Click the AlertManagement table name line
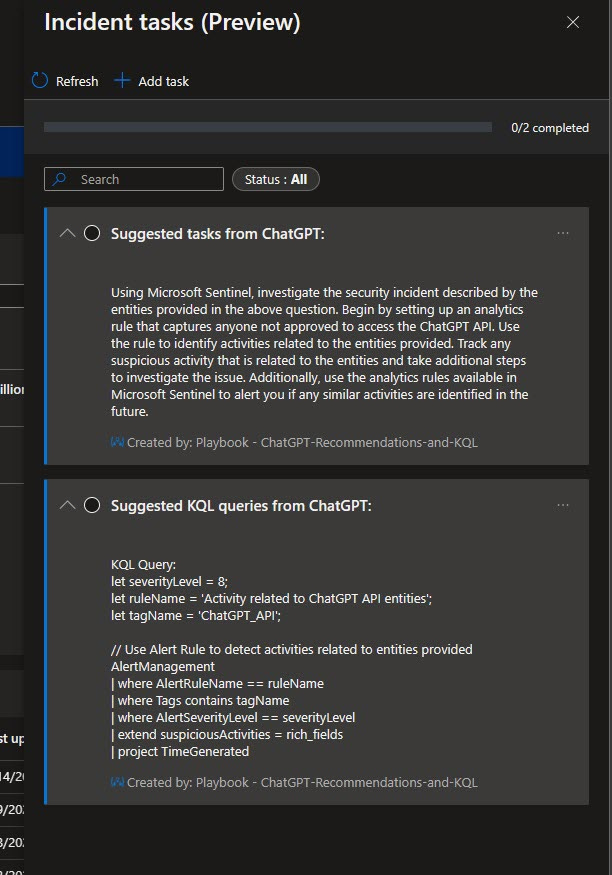 click(162, 666)
